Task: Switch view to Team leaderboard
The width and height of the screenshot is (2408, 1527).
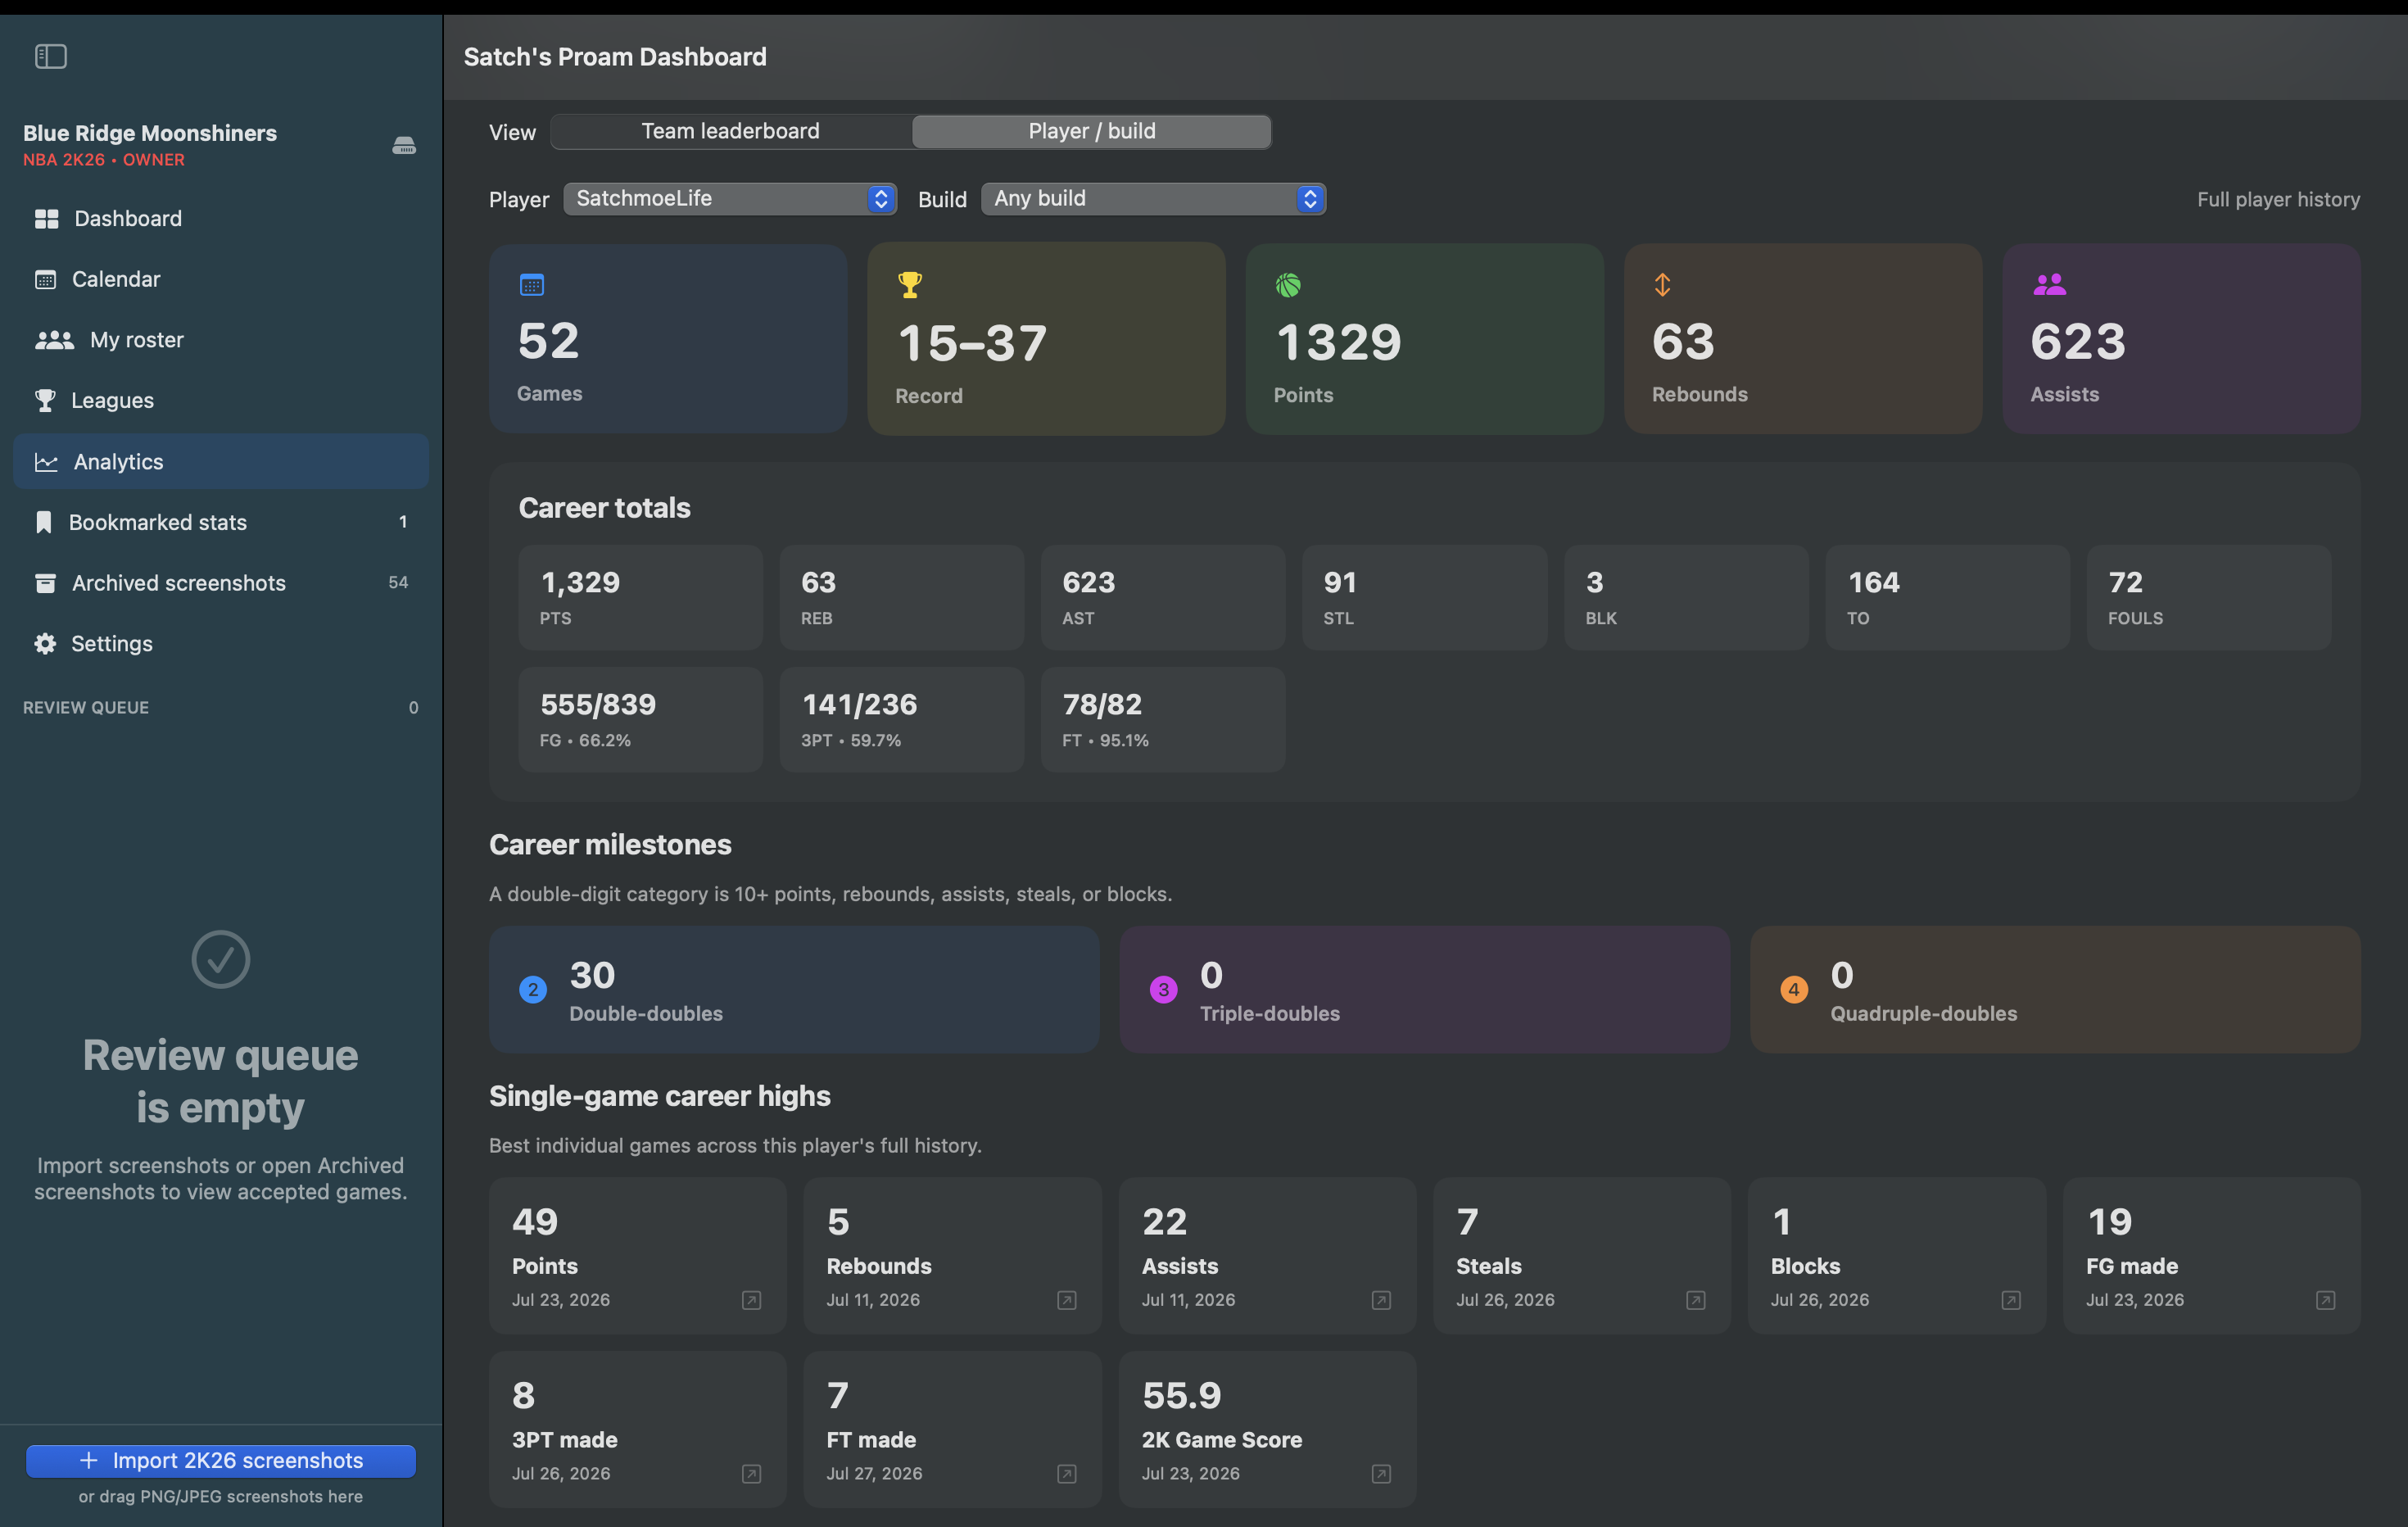Action: [731, 132]
